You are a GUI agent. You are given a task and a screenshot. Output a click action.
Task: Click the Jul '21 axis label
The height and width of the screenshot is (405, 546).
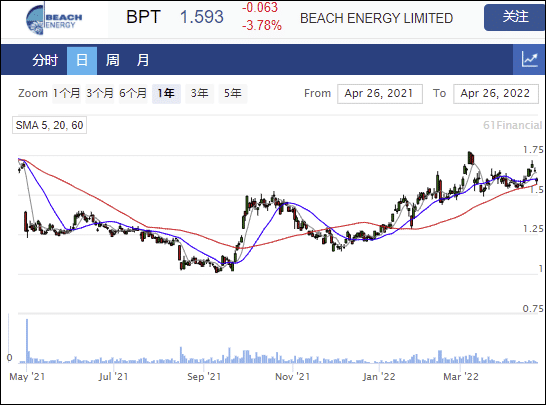(114, 376)
